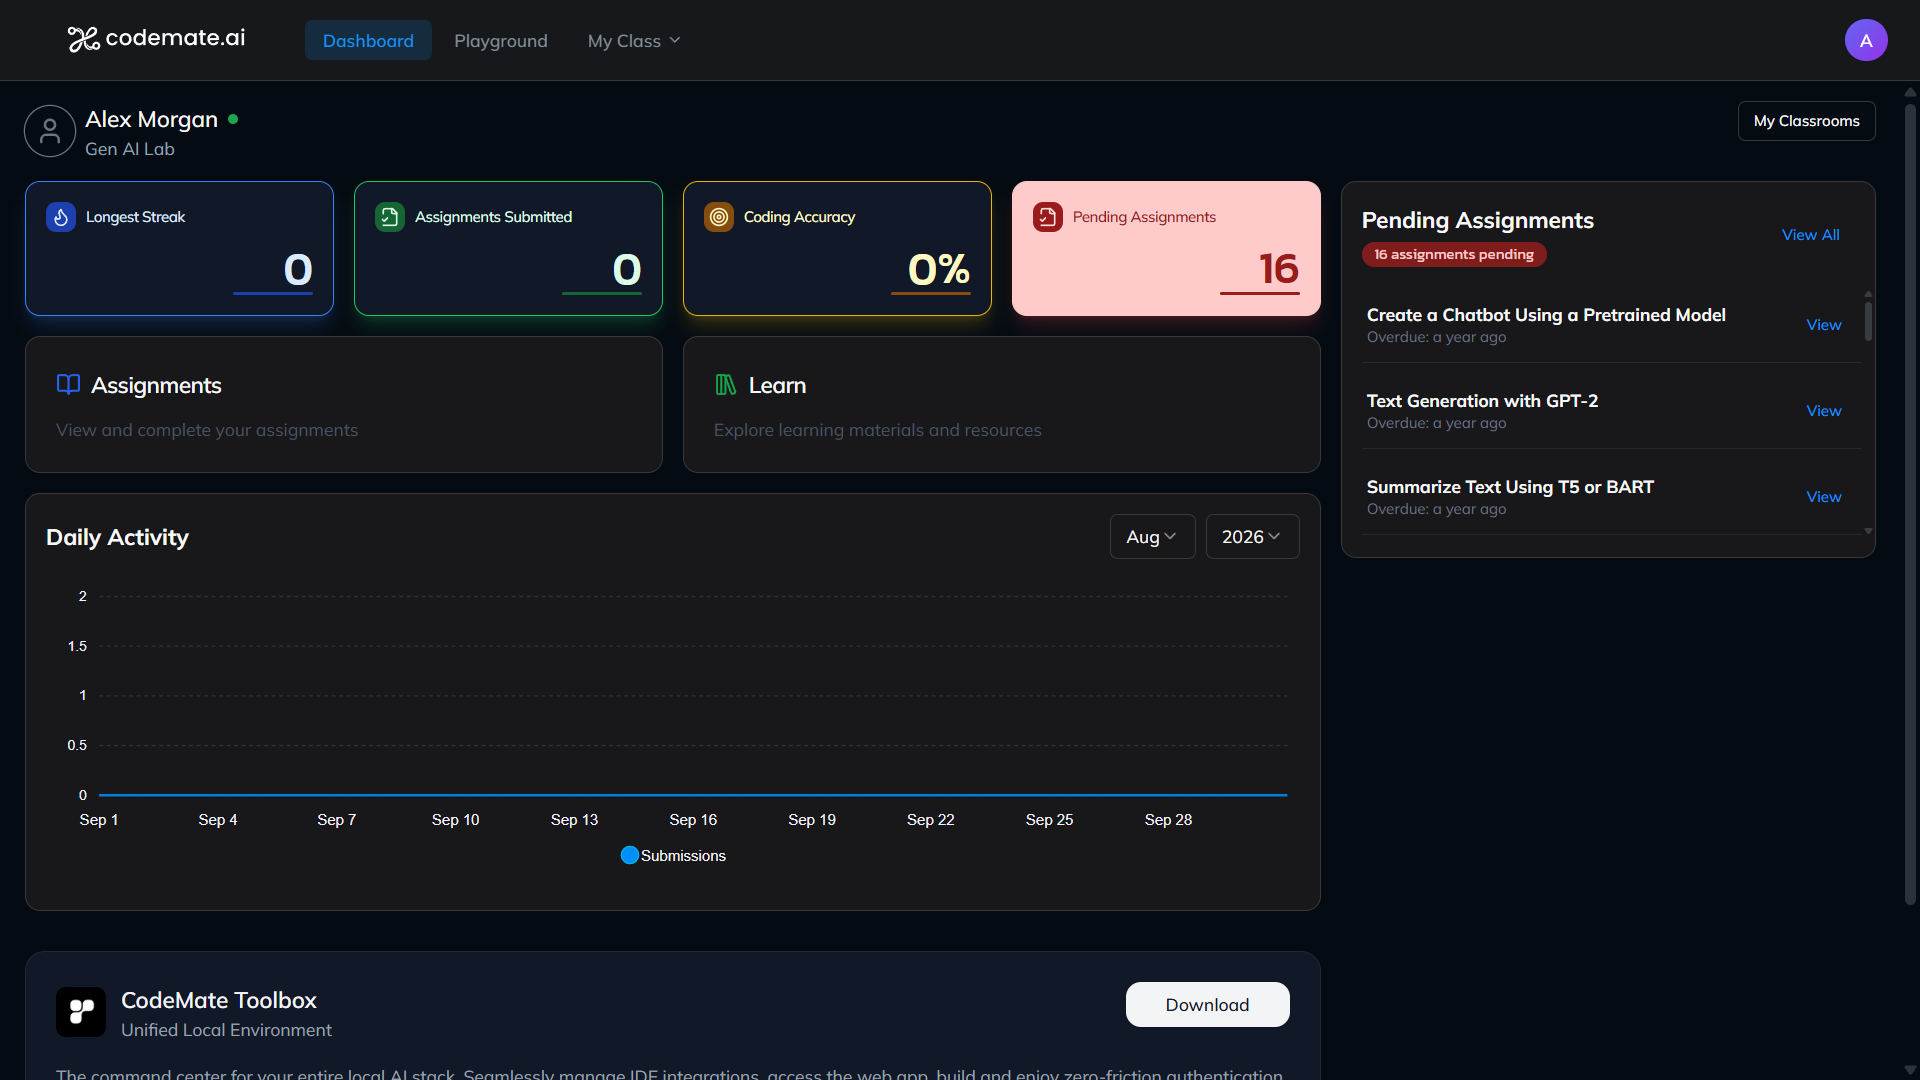Click the Gen AI Lab label

pyautogui.click(x=130, y=149)
